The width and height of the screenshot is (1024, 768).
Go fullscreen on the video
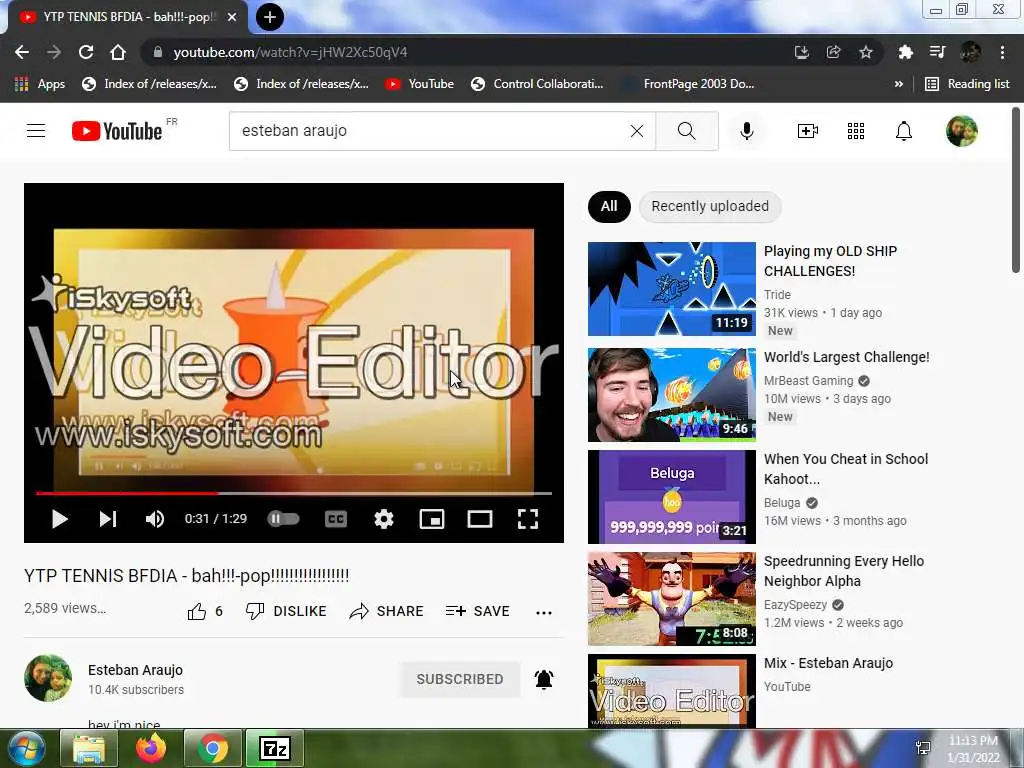(528, 519)
